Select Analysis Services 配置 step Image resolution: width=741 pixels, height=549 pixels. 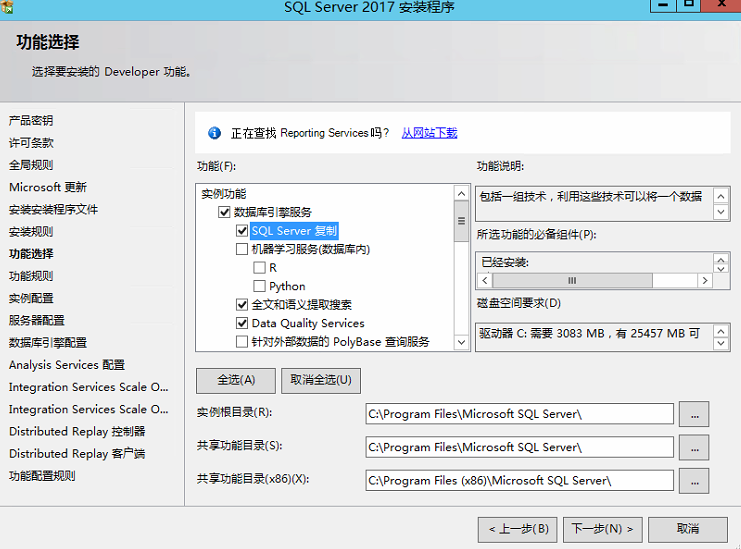coord(67,365)
